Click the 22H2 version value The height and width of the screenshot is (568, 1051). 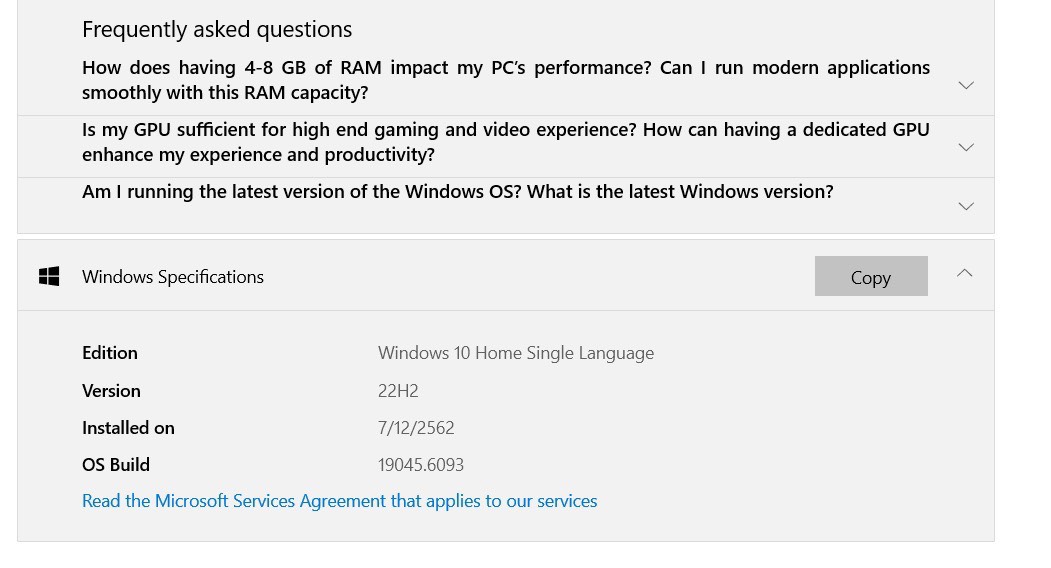point(398,391)
